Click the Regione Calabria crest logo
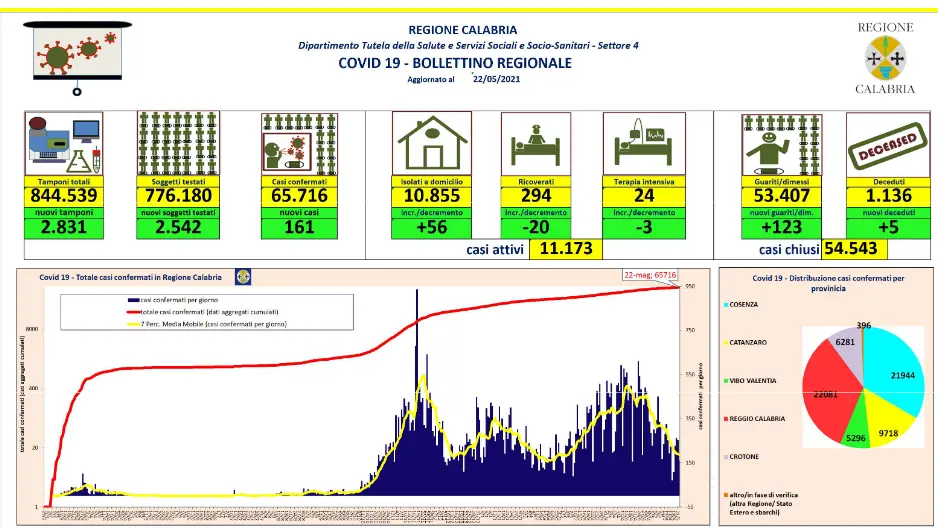 click(x=884, y=57)
